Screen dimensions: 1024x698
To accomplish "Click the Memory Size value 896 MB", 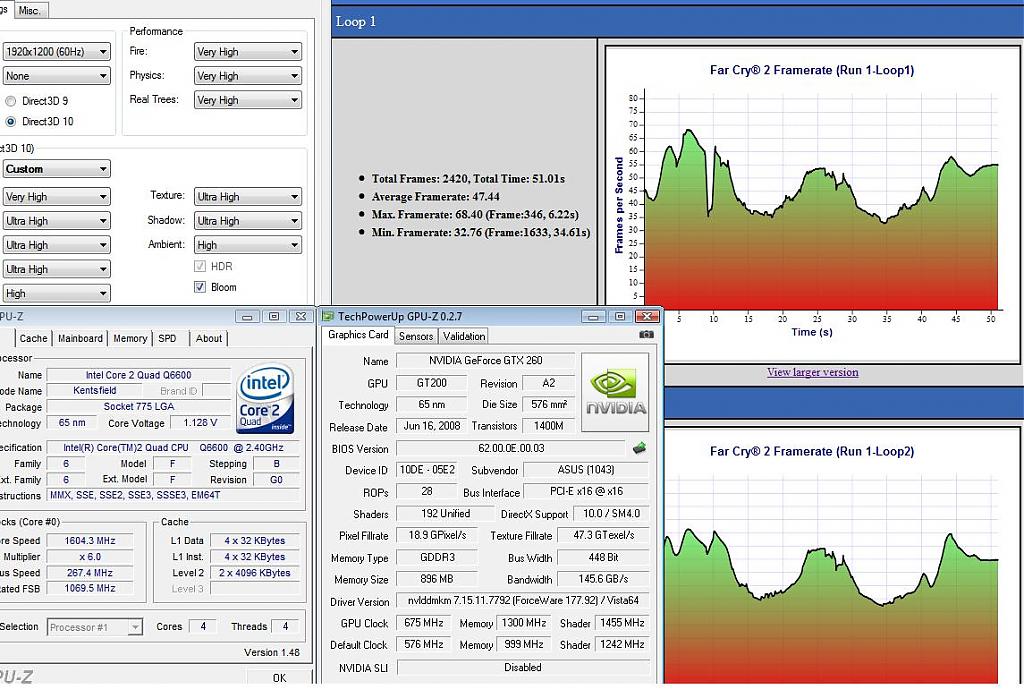I will [437, 579].
